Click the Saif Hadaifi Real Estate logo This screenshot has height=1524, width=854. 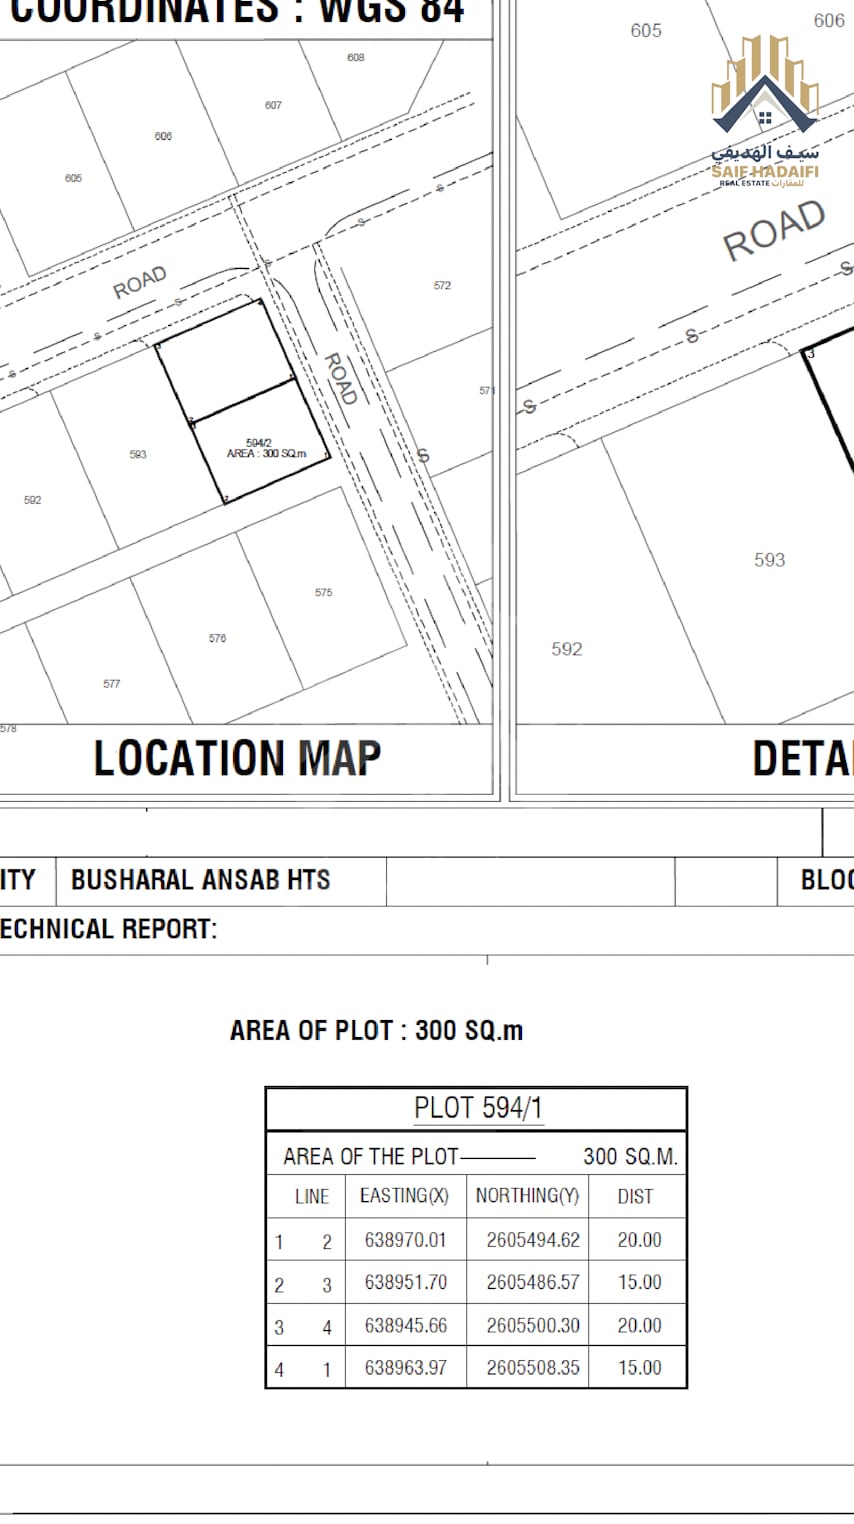765,112
